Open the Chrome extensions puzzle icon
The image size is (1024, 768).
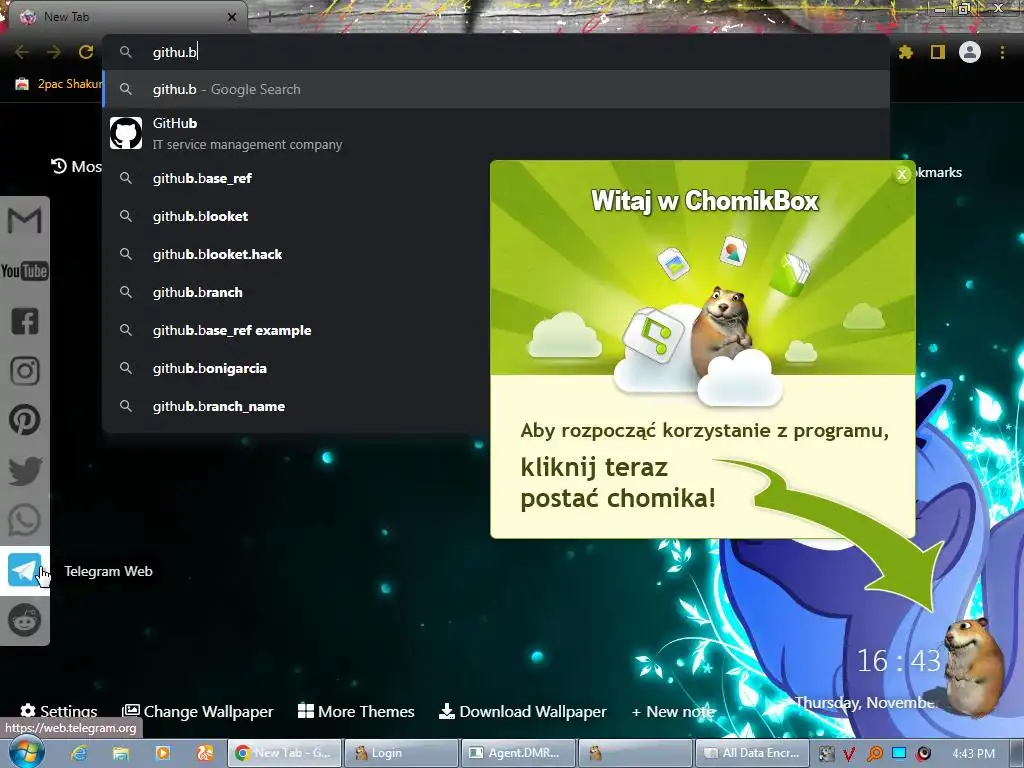pyautogui.click(x=905, y=52)
